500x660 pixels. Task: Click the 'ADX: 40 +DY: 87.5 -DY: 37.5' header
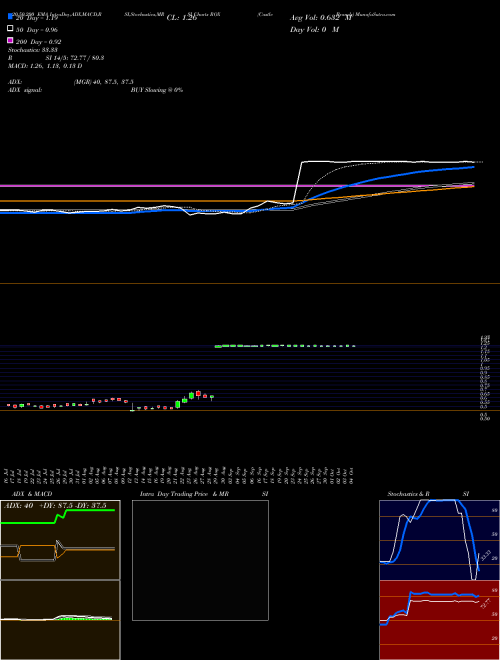pos(55,506)
